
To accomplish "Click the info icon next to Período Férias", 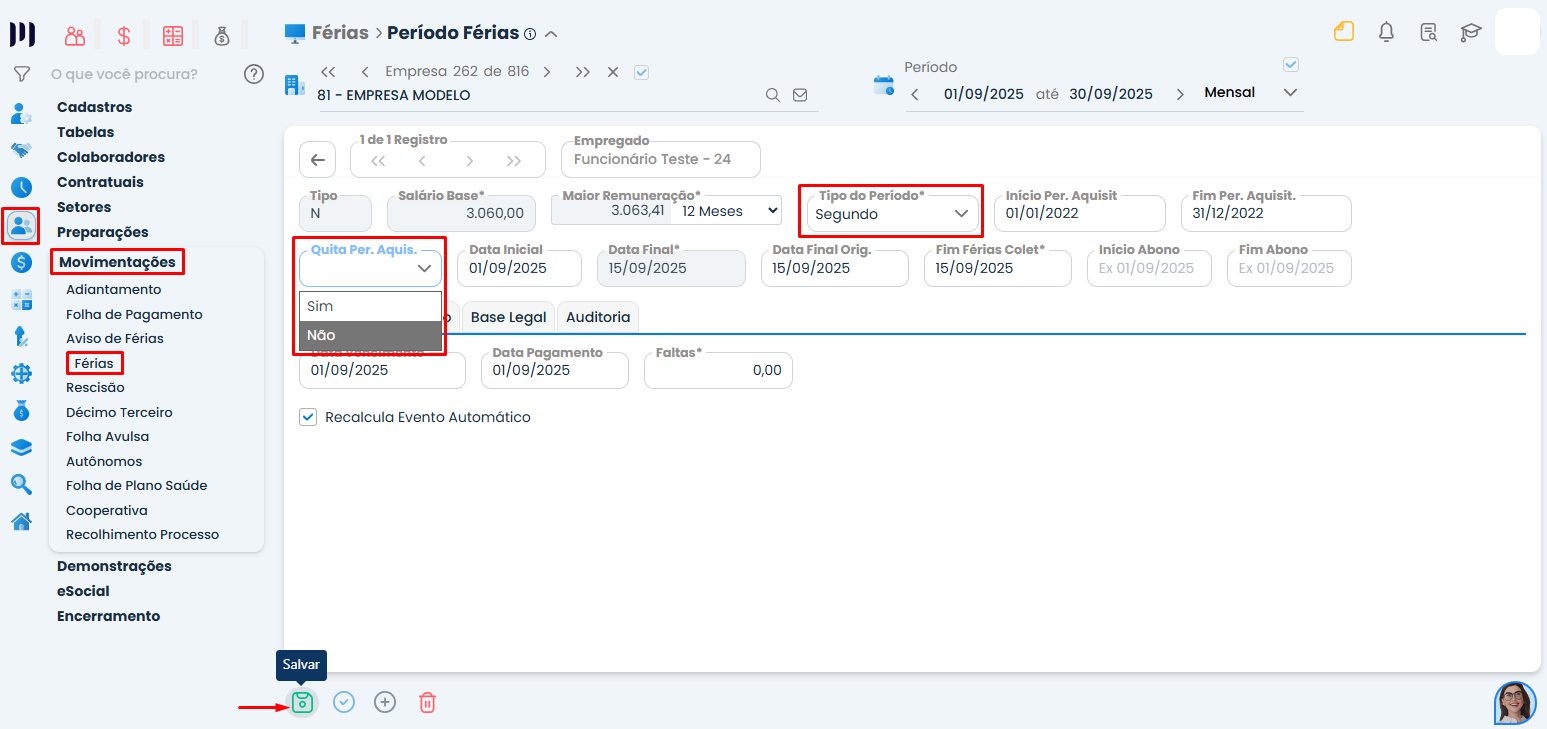I will coord(530,34).
